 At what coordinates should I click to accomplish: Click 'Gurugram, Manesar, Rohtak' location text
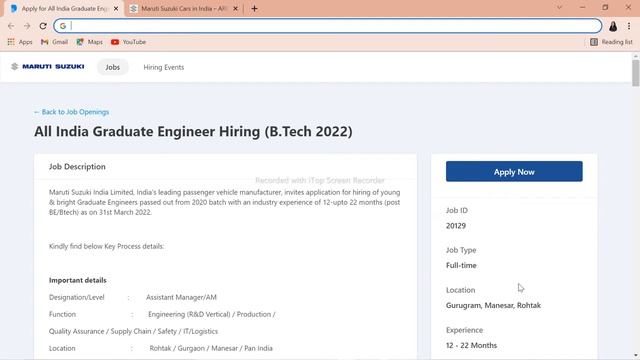(493, 305)
